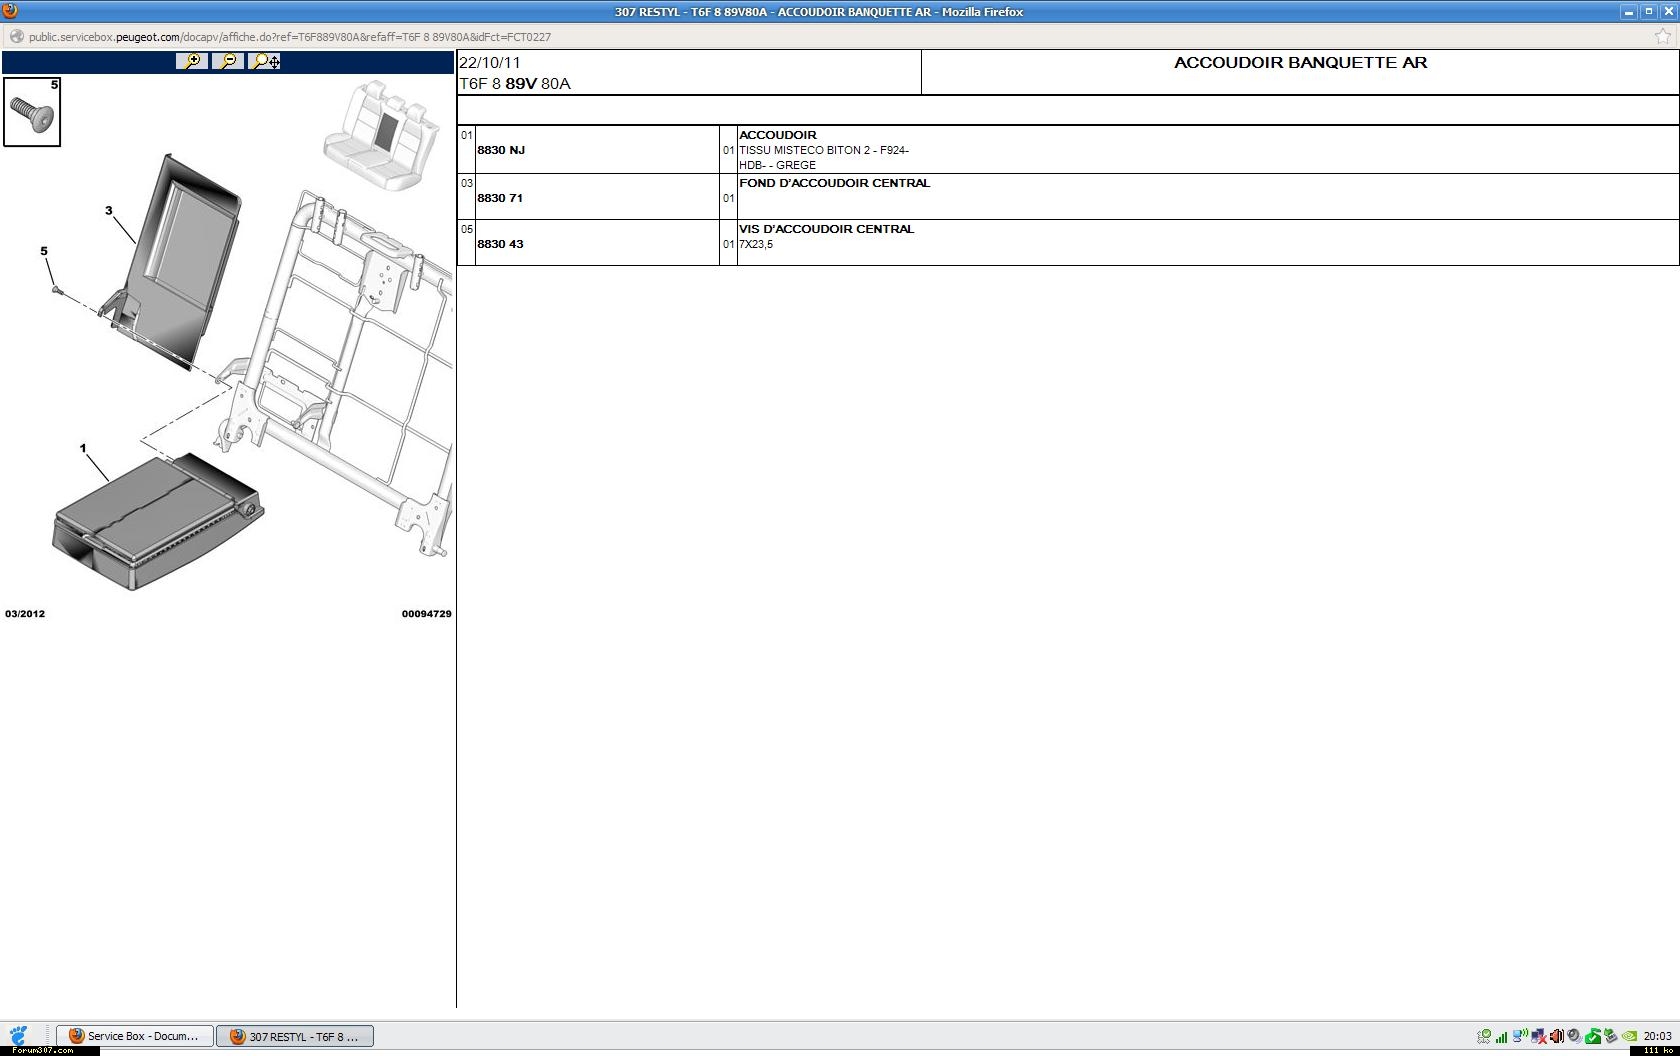Screen dimensions: 1680x1056
Task: Select the ACCOUDOIR description row
Action: 1207,150
